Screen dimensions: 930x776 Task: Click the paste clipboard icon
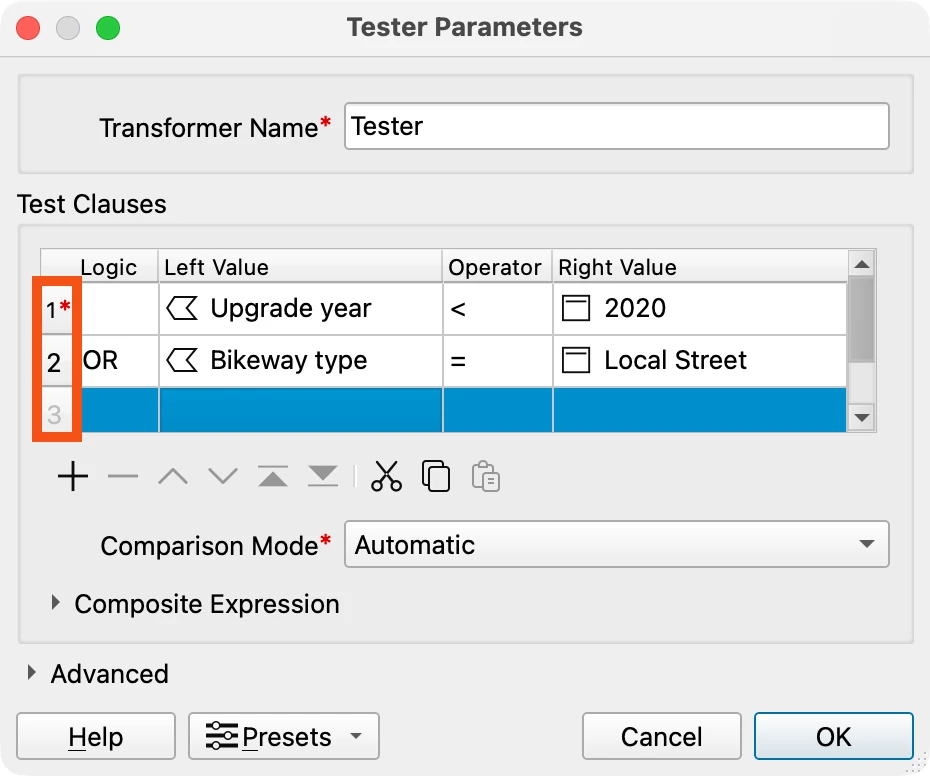[486, 476]
